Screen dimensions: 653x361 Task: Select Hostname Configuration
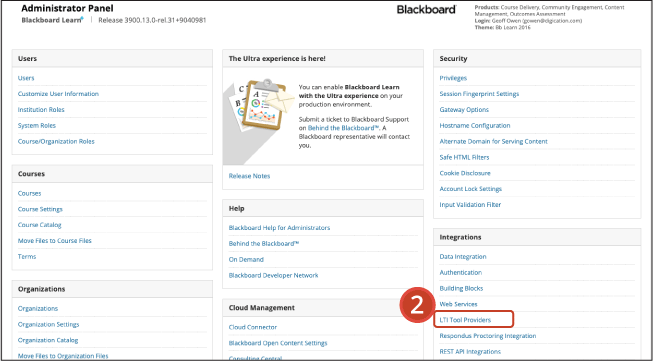point(475,125)
